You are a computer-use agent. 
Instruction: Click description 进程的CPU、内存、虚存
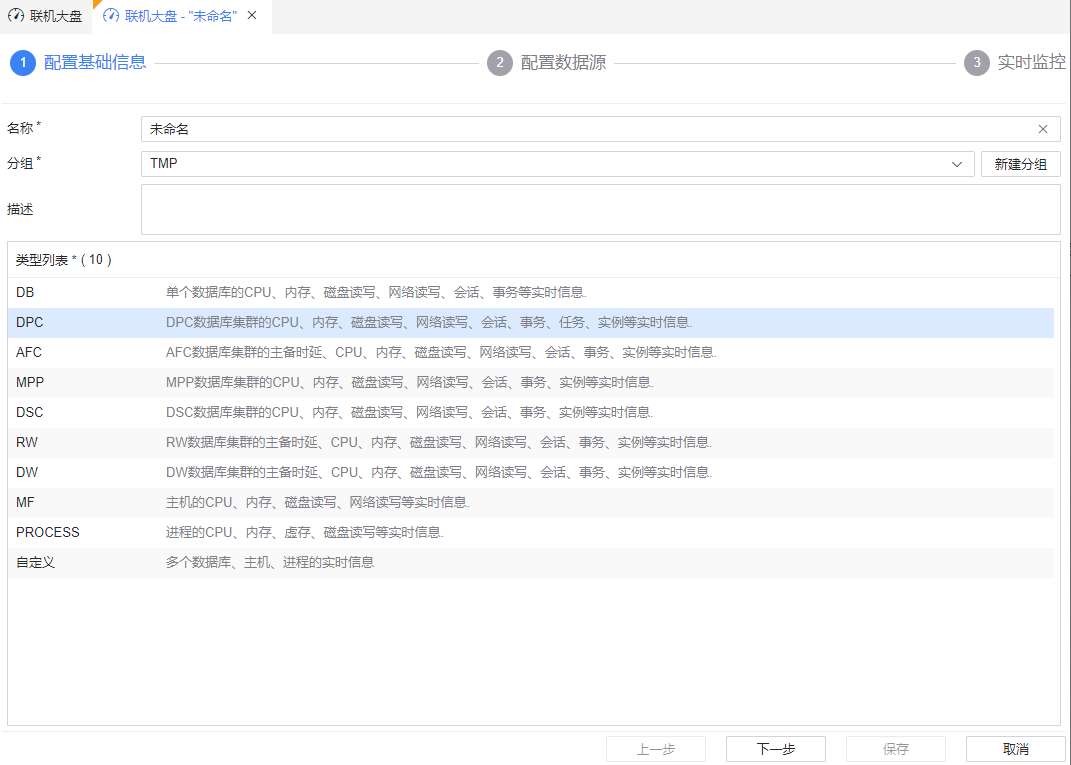(305, 533)
